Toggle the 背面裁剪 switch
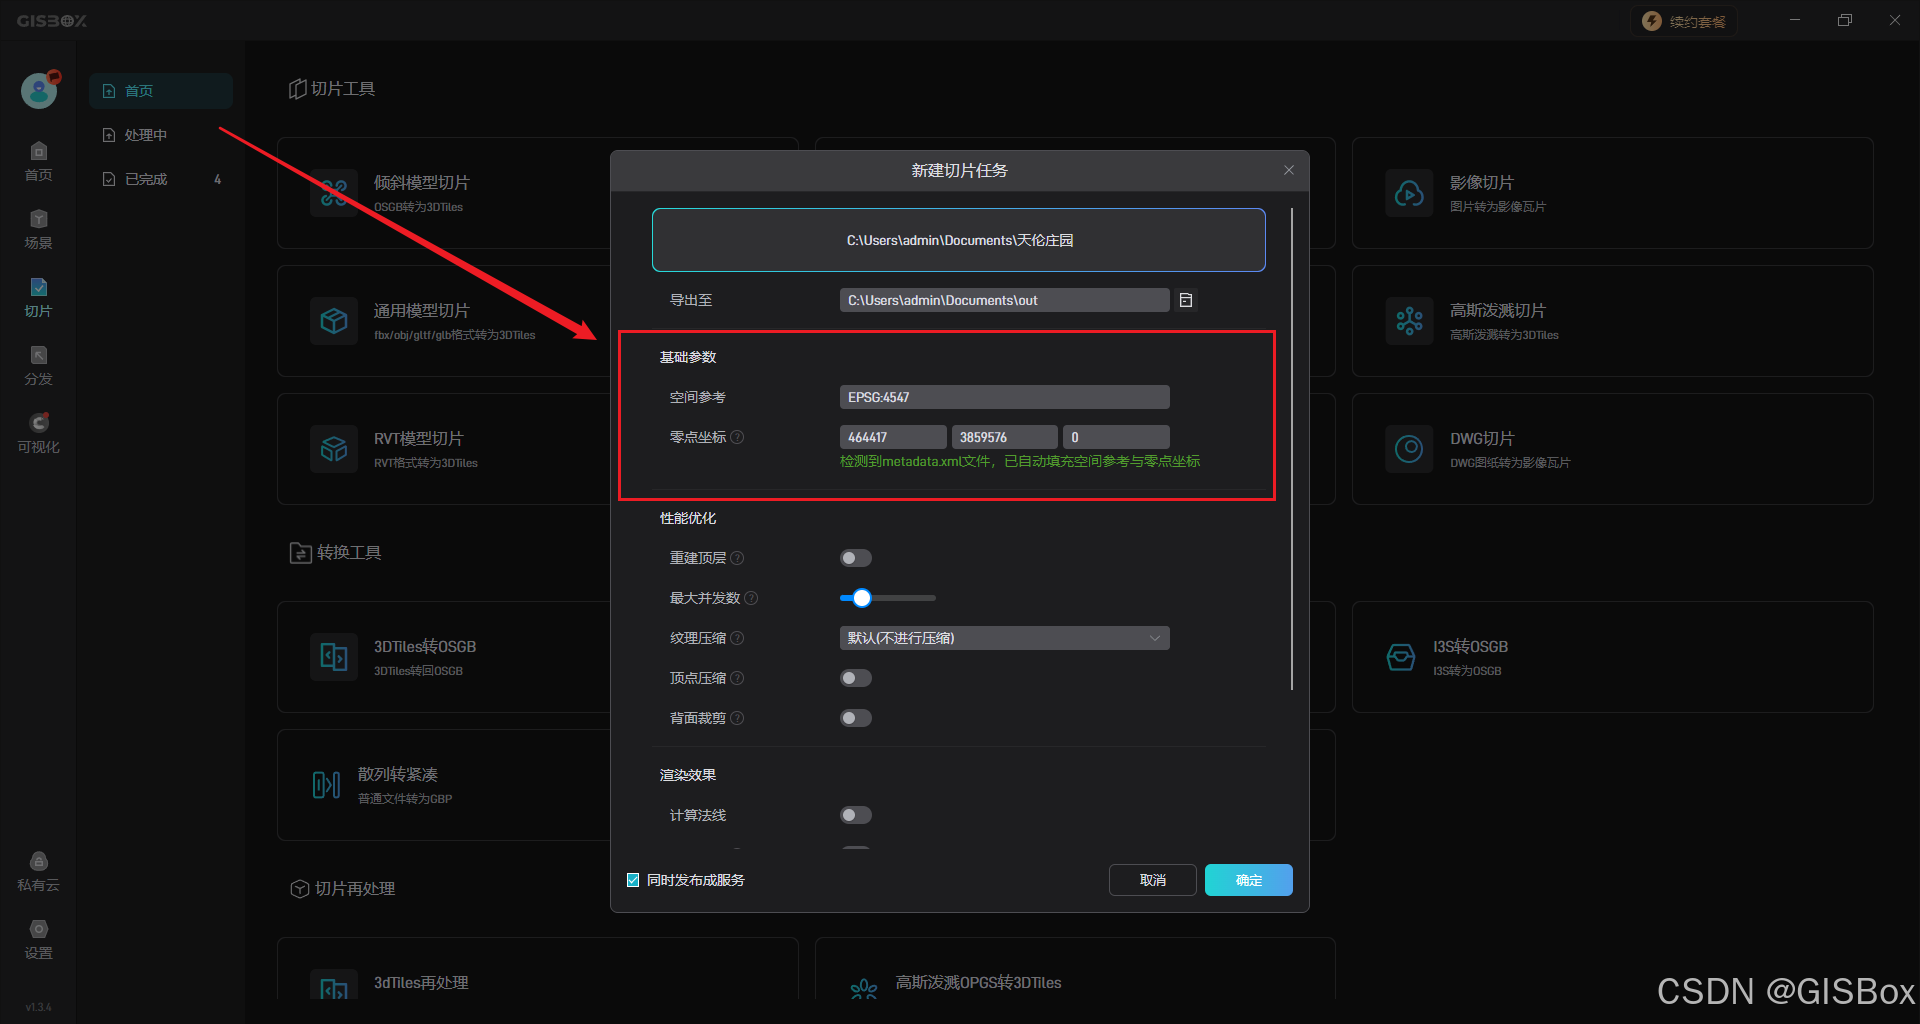 click(x=856, y=718)
